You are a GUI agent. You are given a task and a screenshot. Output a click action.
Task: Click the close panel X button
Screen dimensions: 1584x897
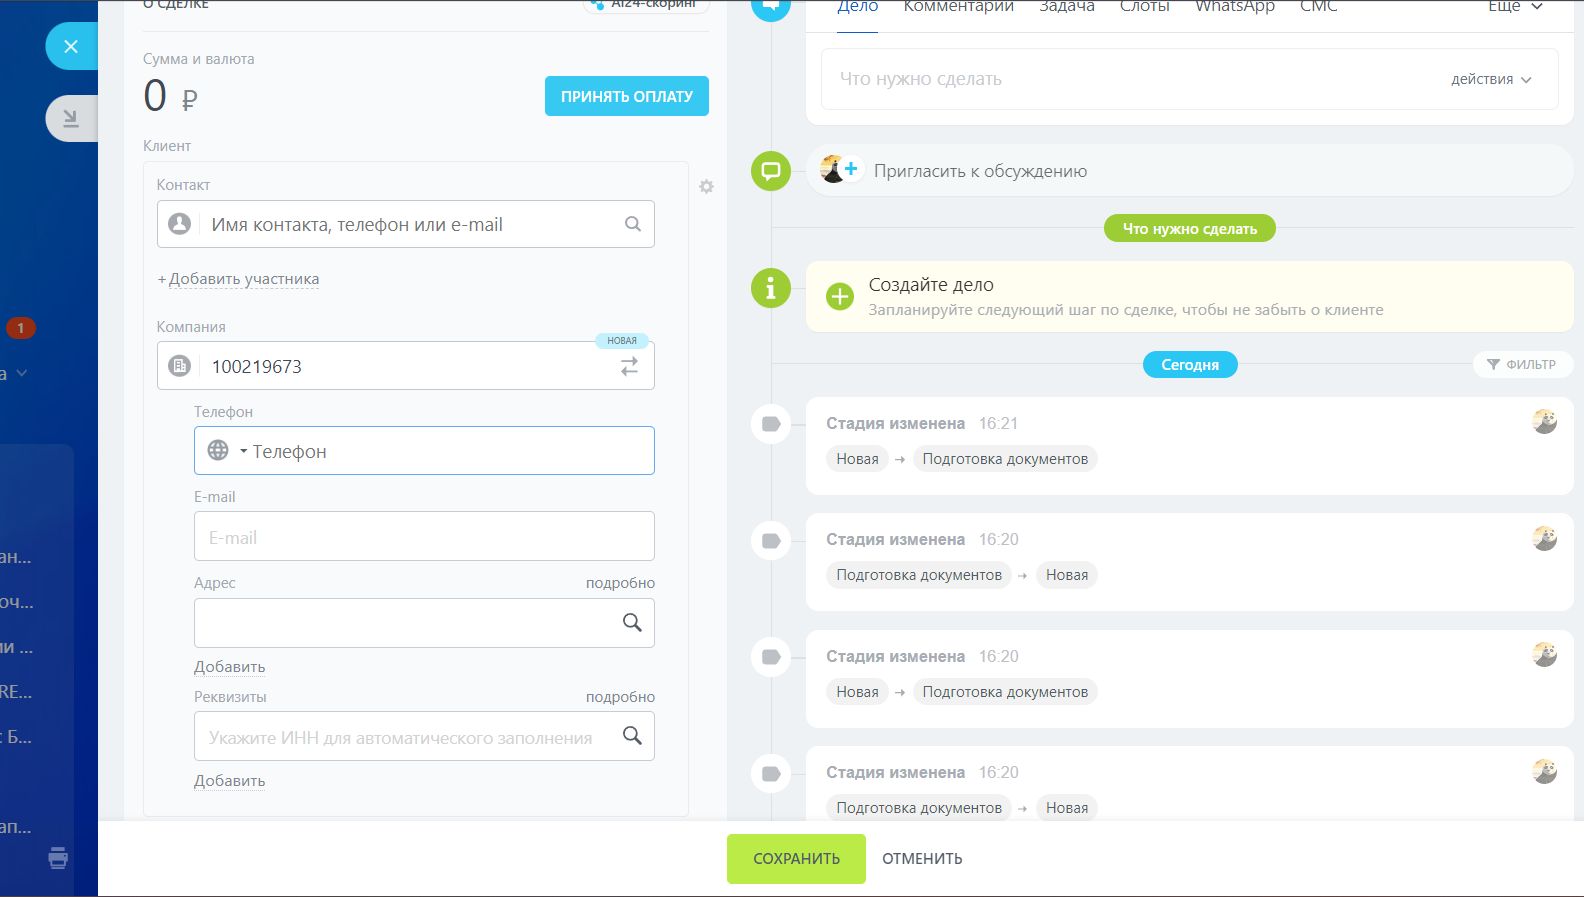[x=70, y=46]
